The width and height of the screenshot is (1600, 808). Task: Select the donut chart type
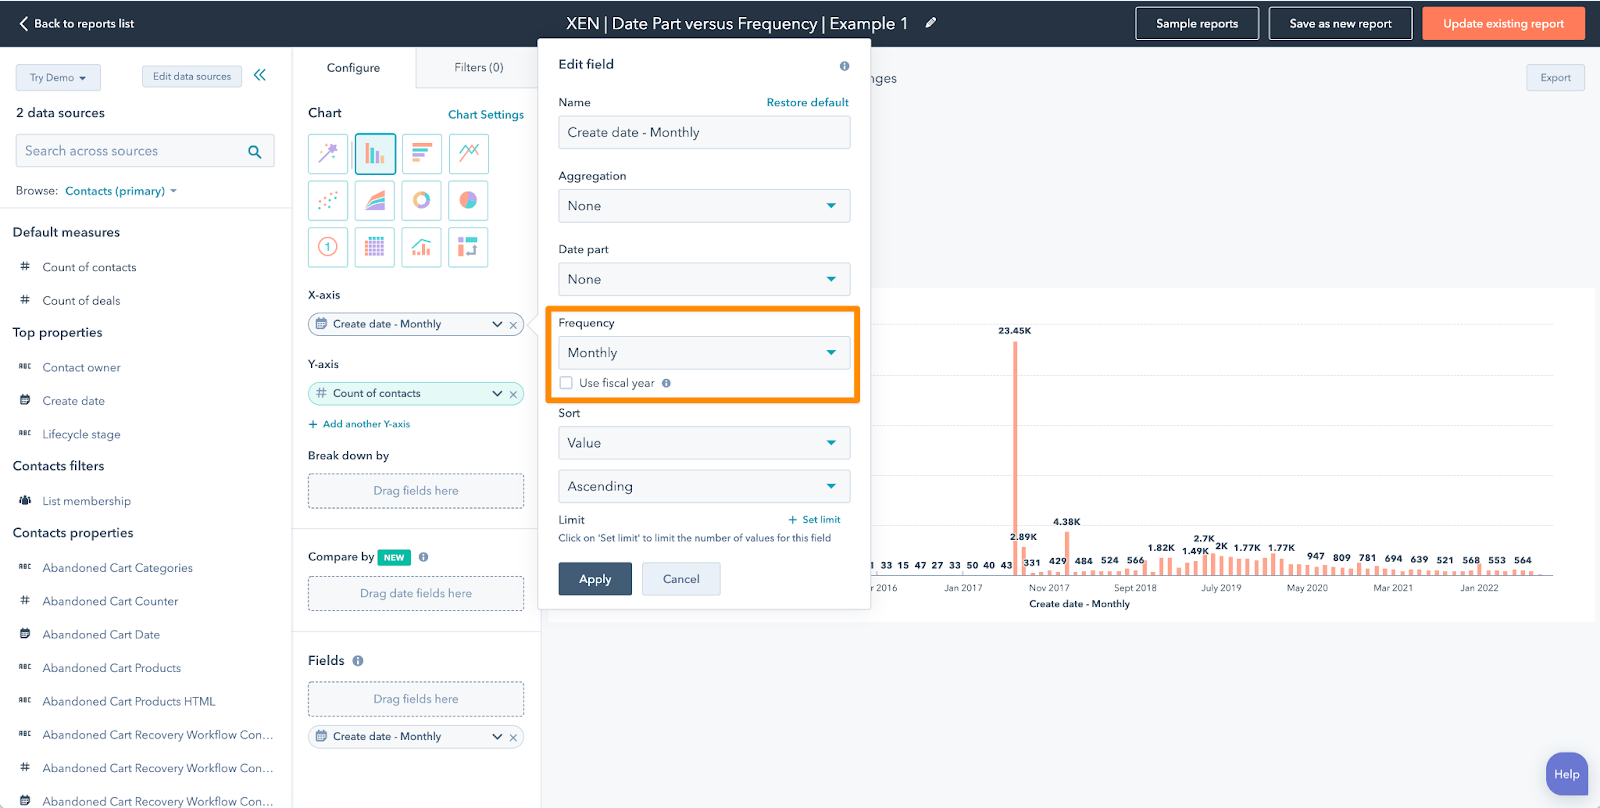tap(421, 200)
